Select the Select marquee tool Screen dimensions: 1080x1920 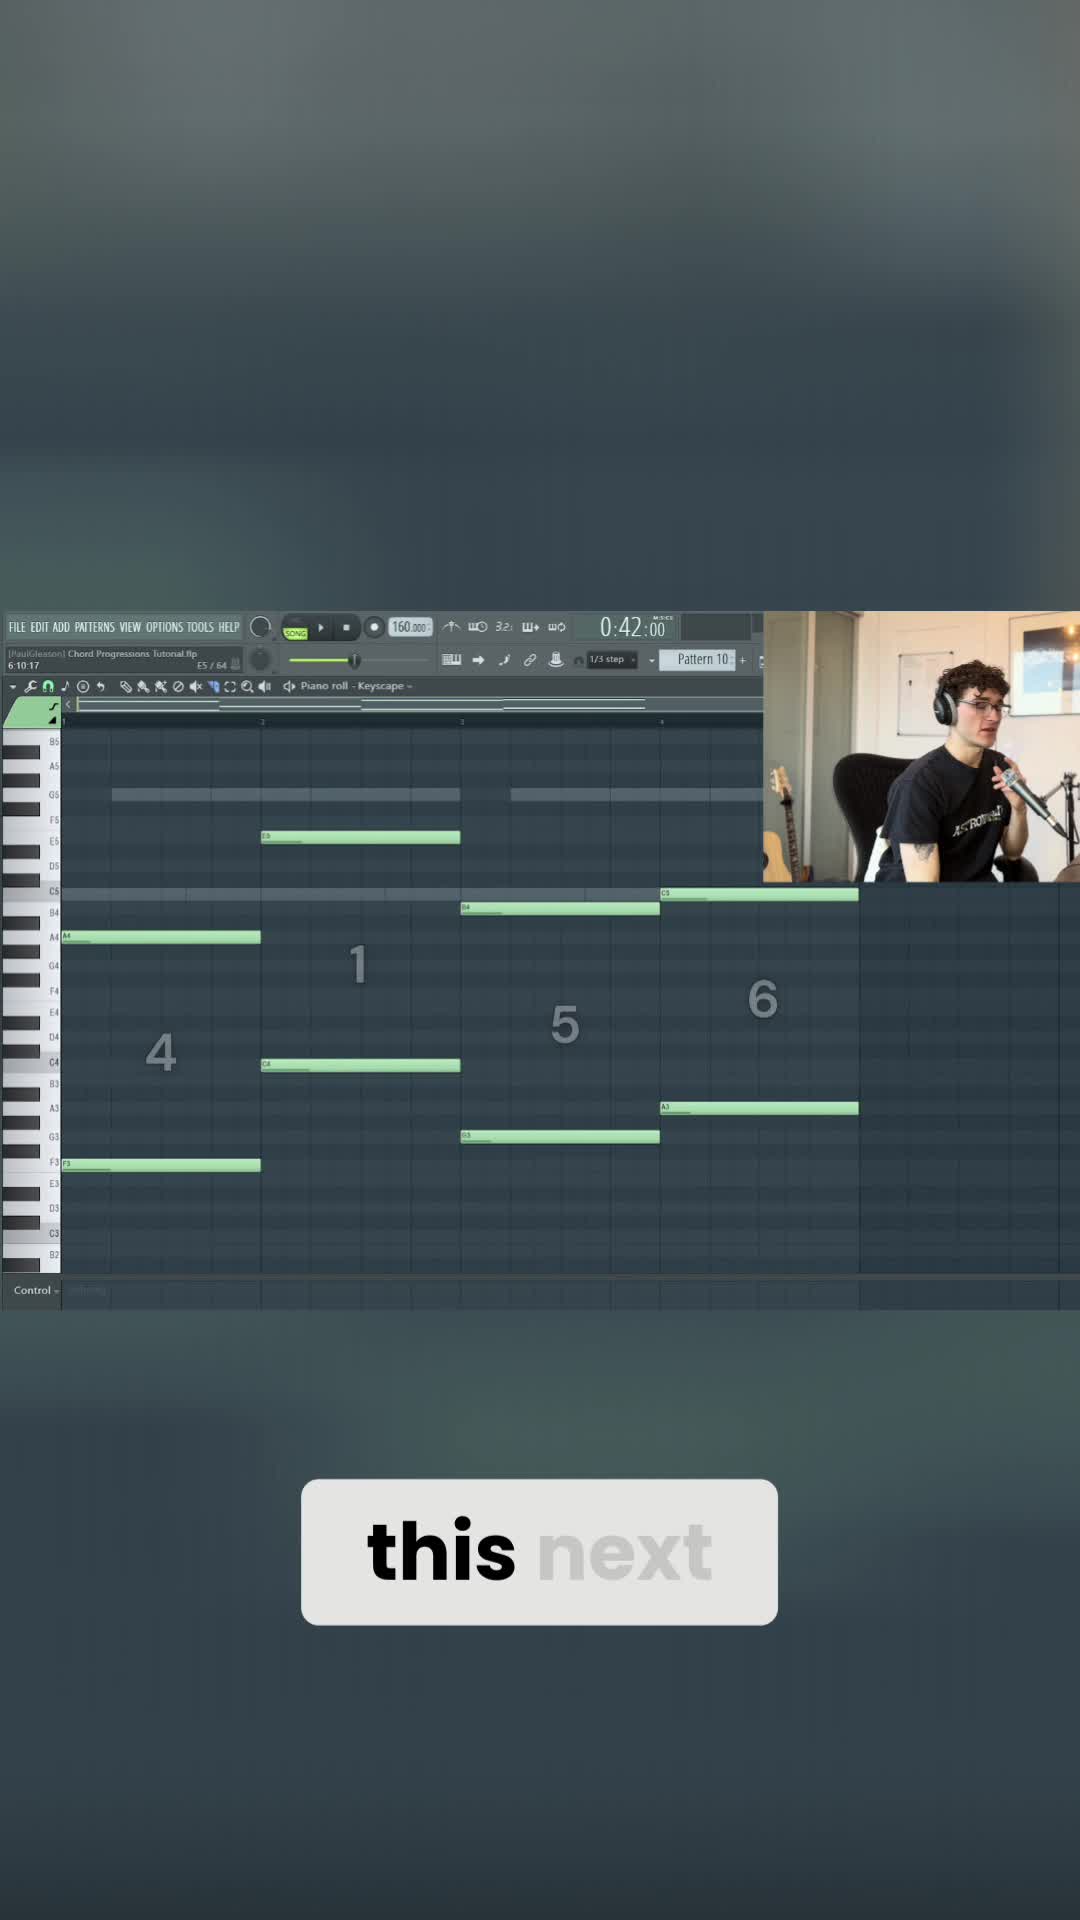point(230,686)
